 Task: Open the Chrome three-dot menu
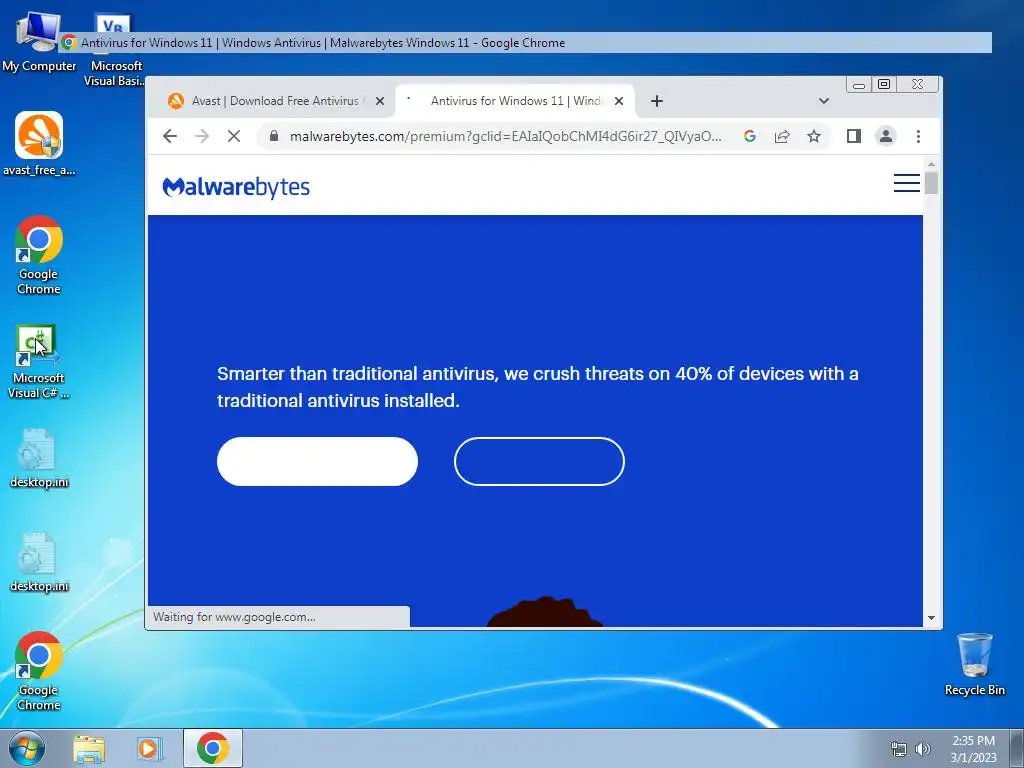pyautogui.click(x=918, y=136)
